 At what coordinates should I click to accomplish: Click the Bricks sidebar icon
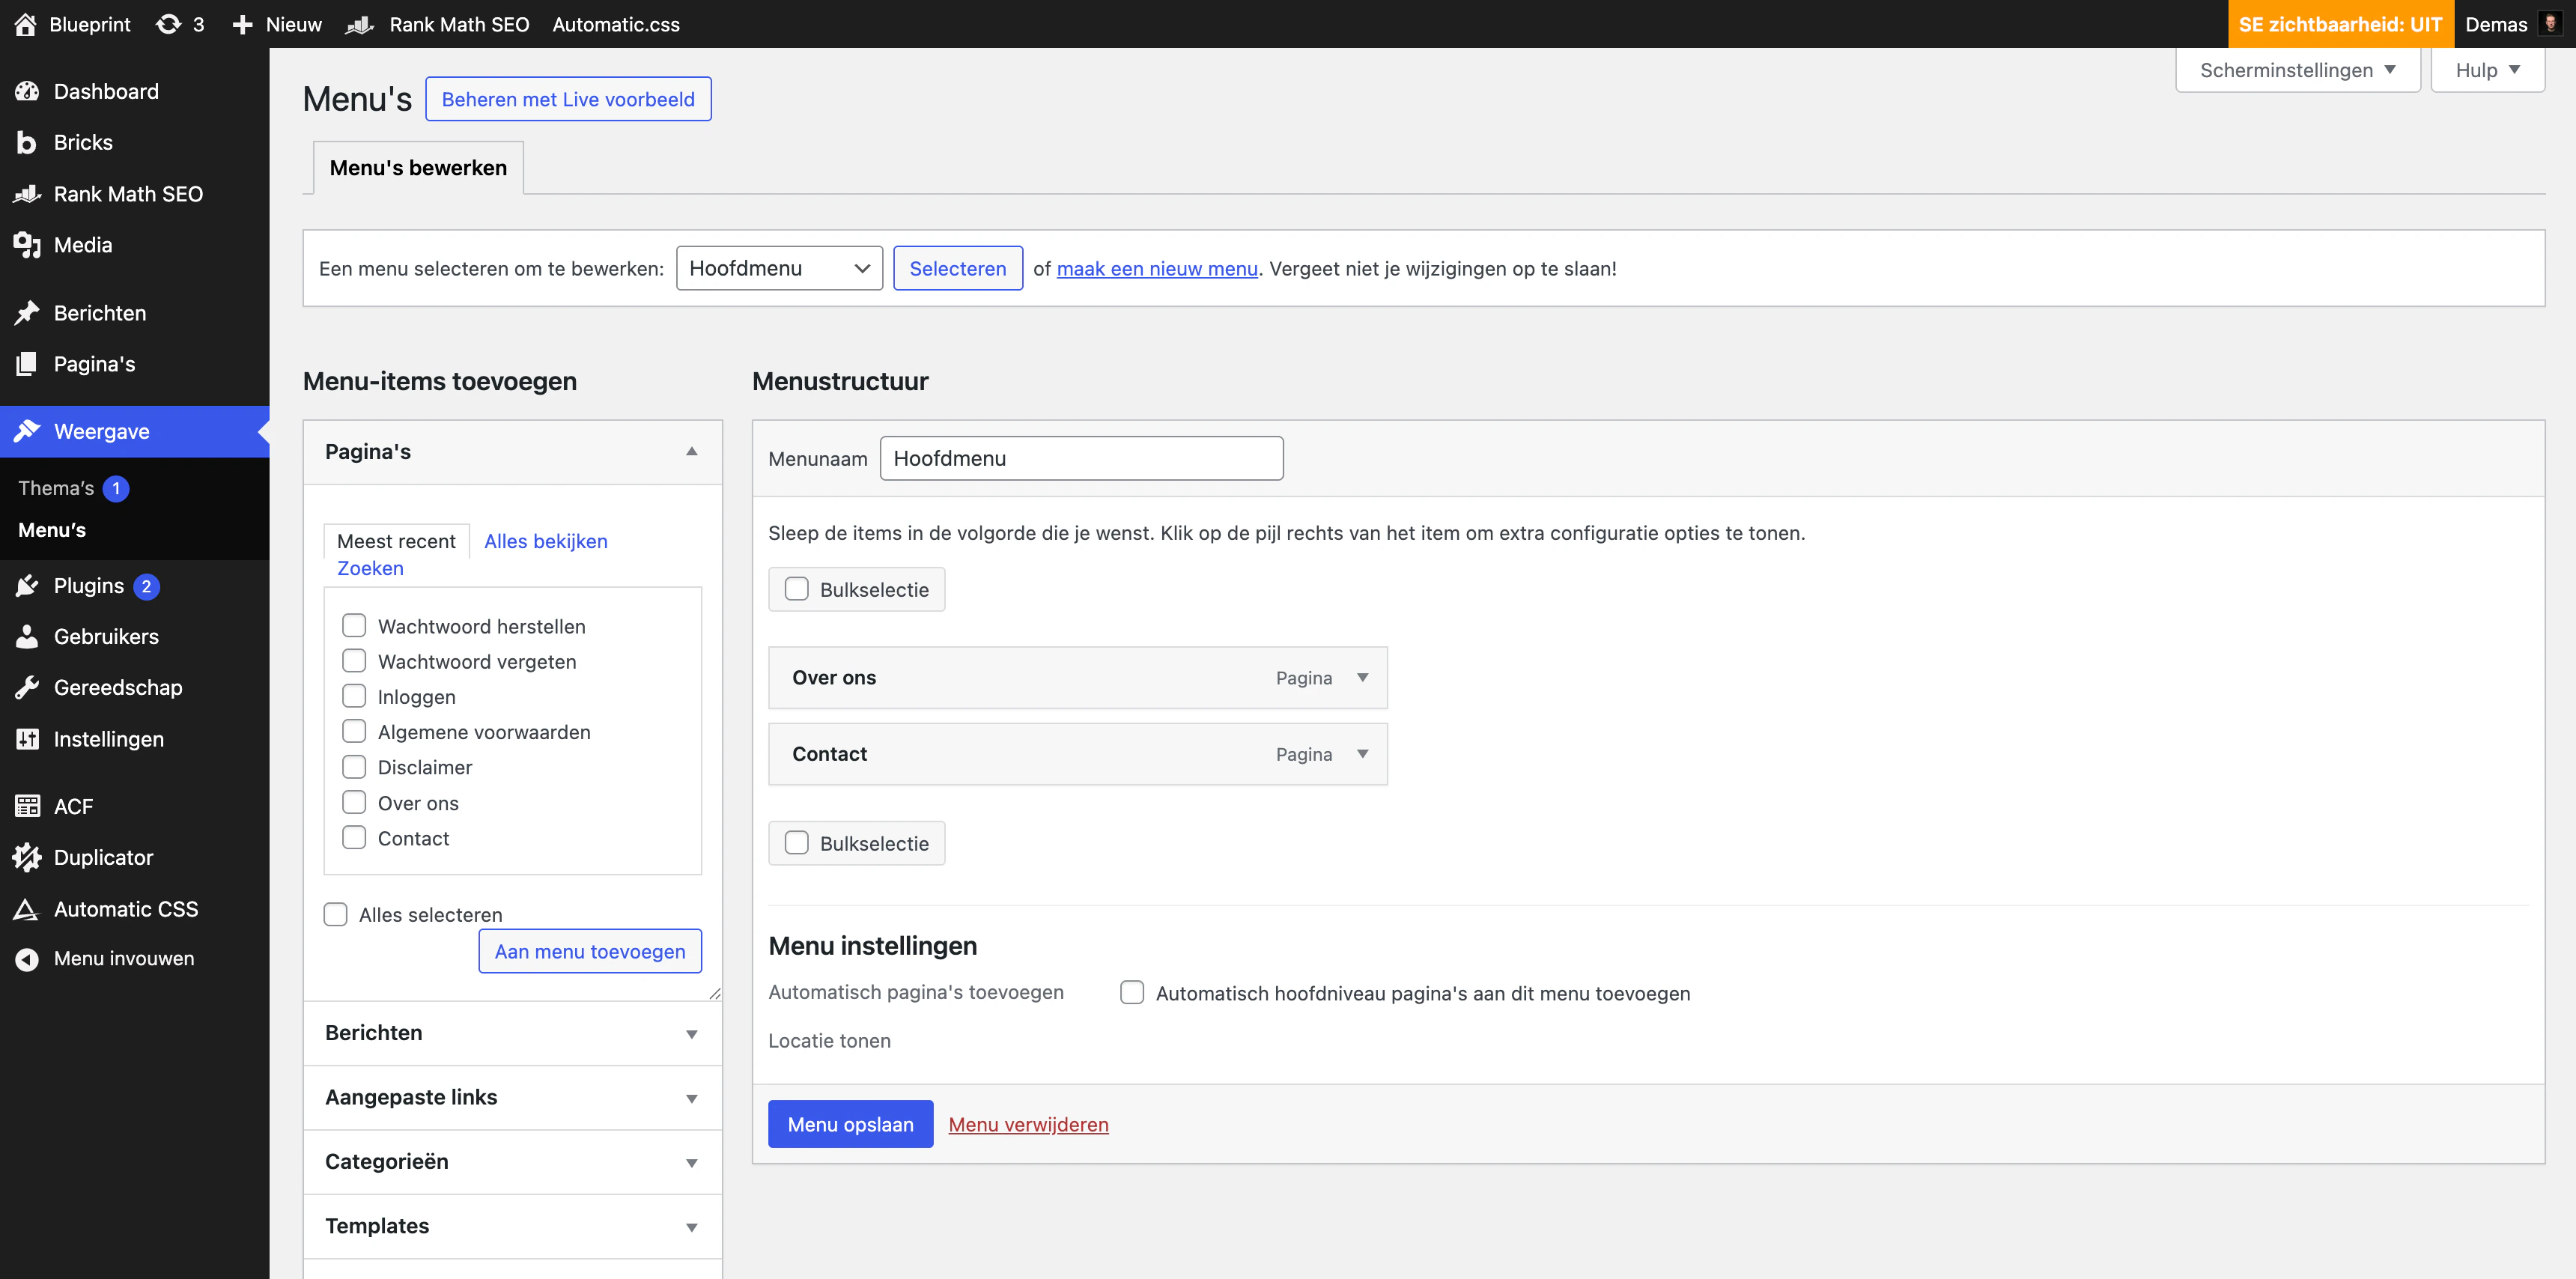(27, 143)
